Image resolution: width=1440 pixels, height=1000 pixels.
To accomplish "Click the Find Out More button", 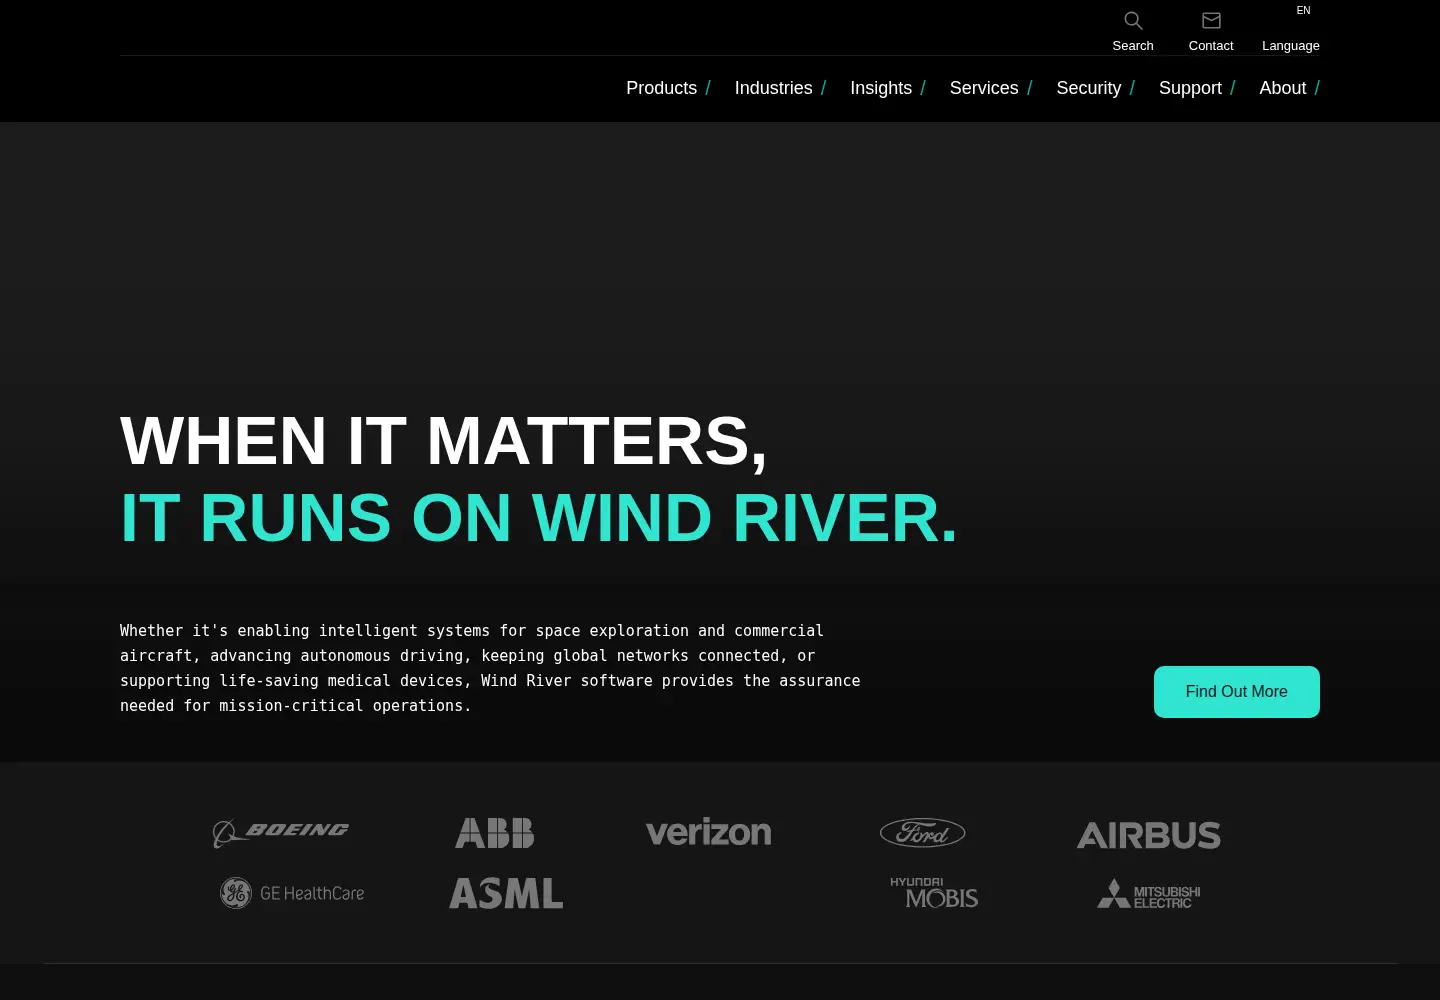I will (x=1237, y=692).
